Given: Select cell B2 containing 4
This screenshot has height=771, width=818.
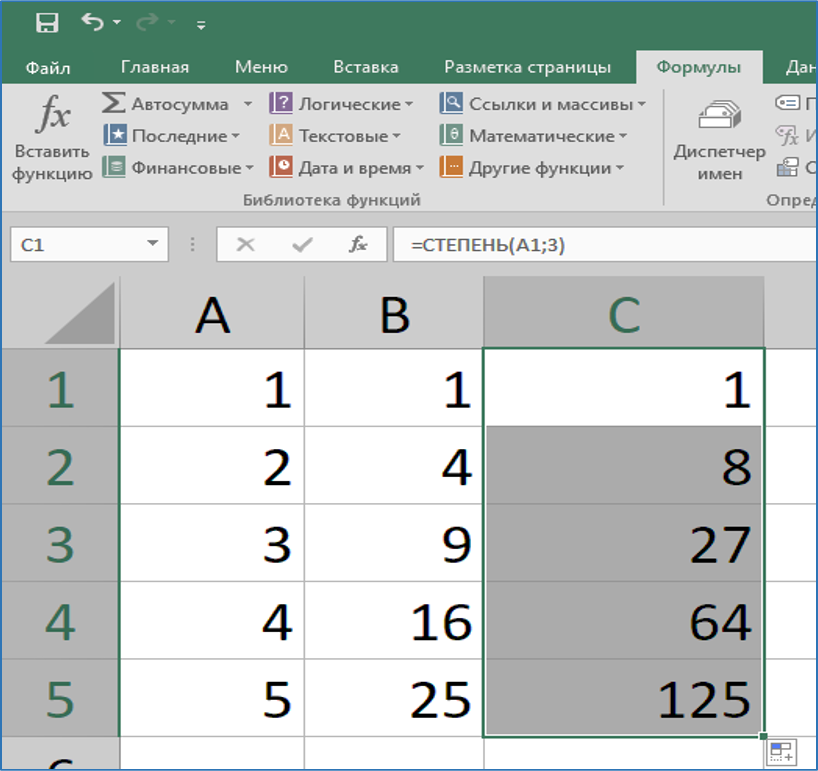Looking at the screenshot, I should point(394,465).
